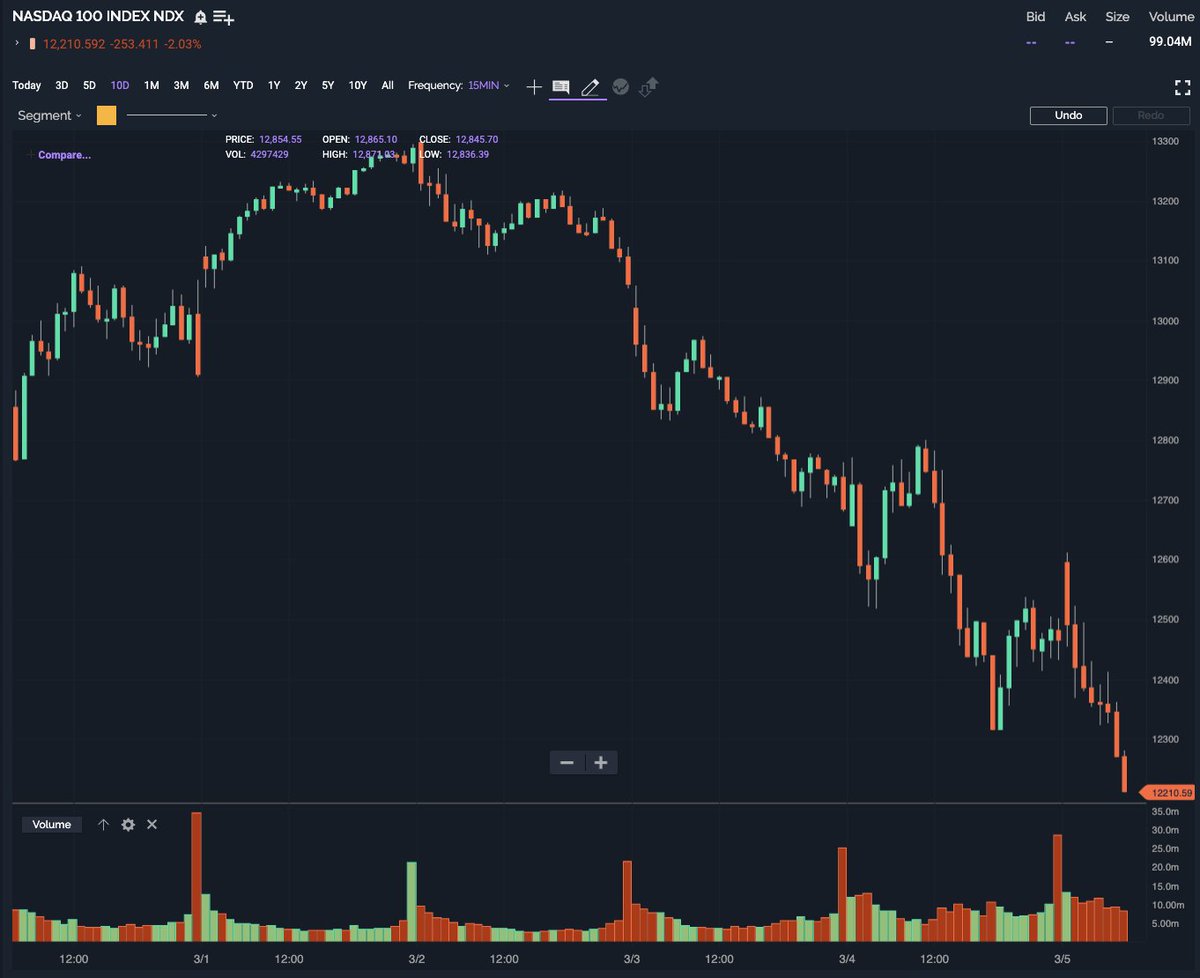
Task: Enter fullscreen chart mode
Action: click(1183, 87)
